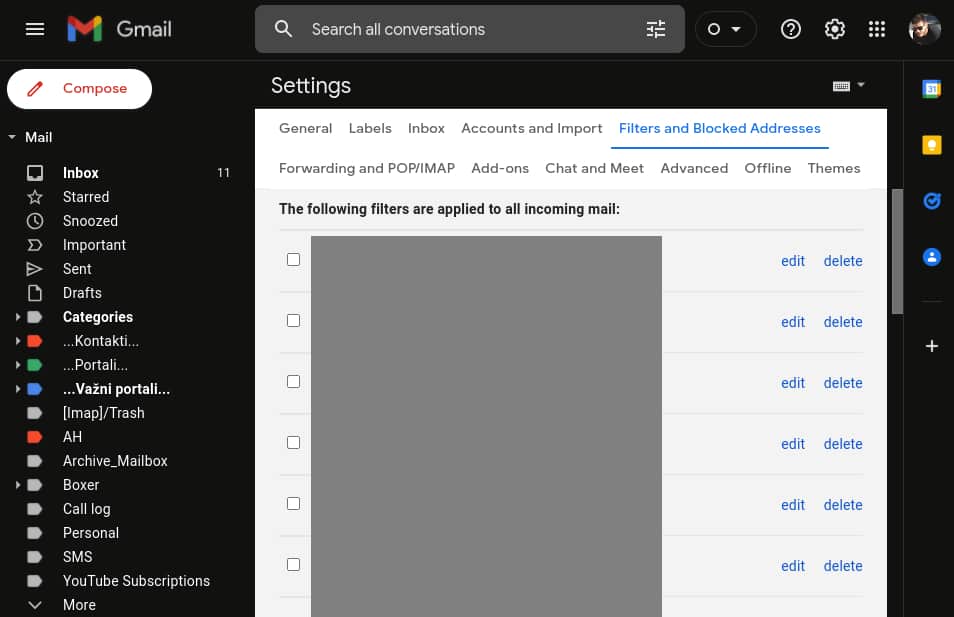Open Google Tasks in the side panel
The width and height of the screenshot is (954, 617).
coord(931,201)
